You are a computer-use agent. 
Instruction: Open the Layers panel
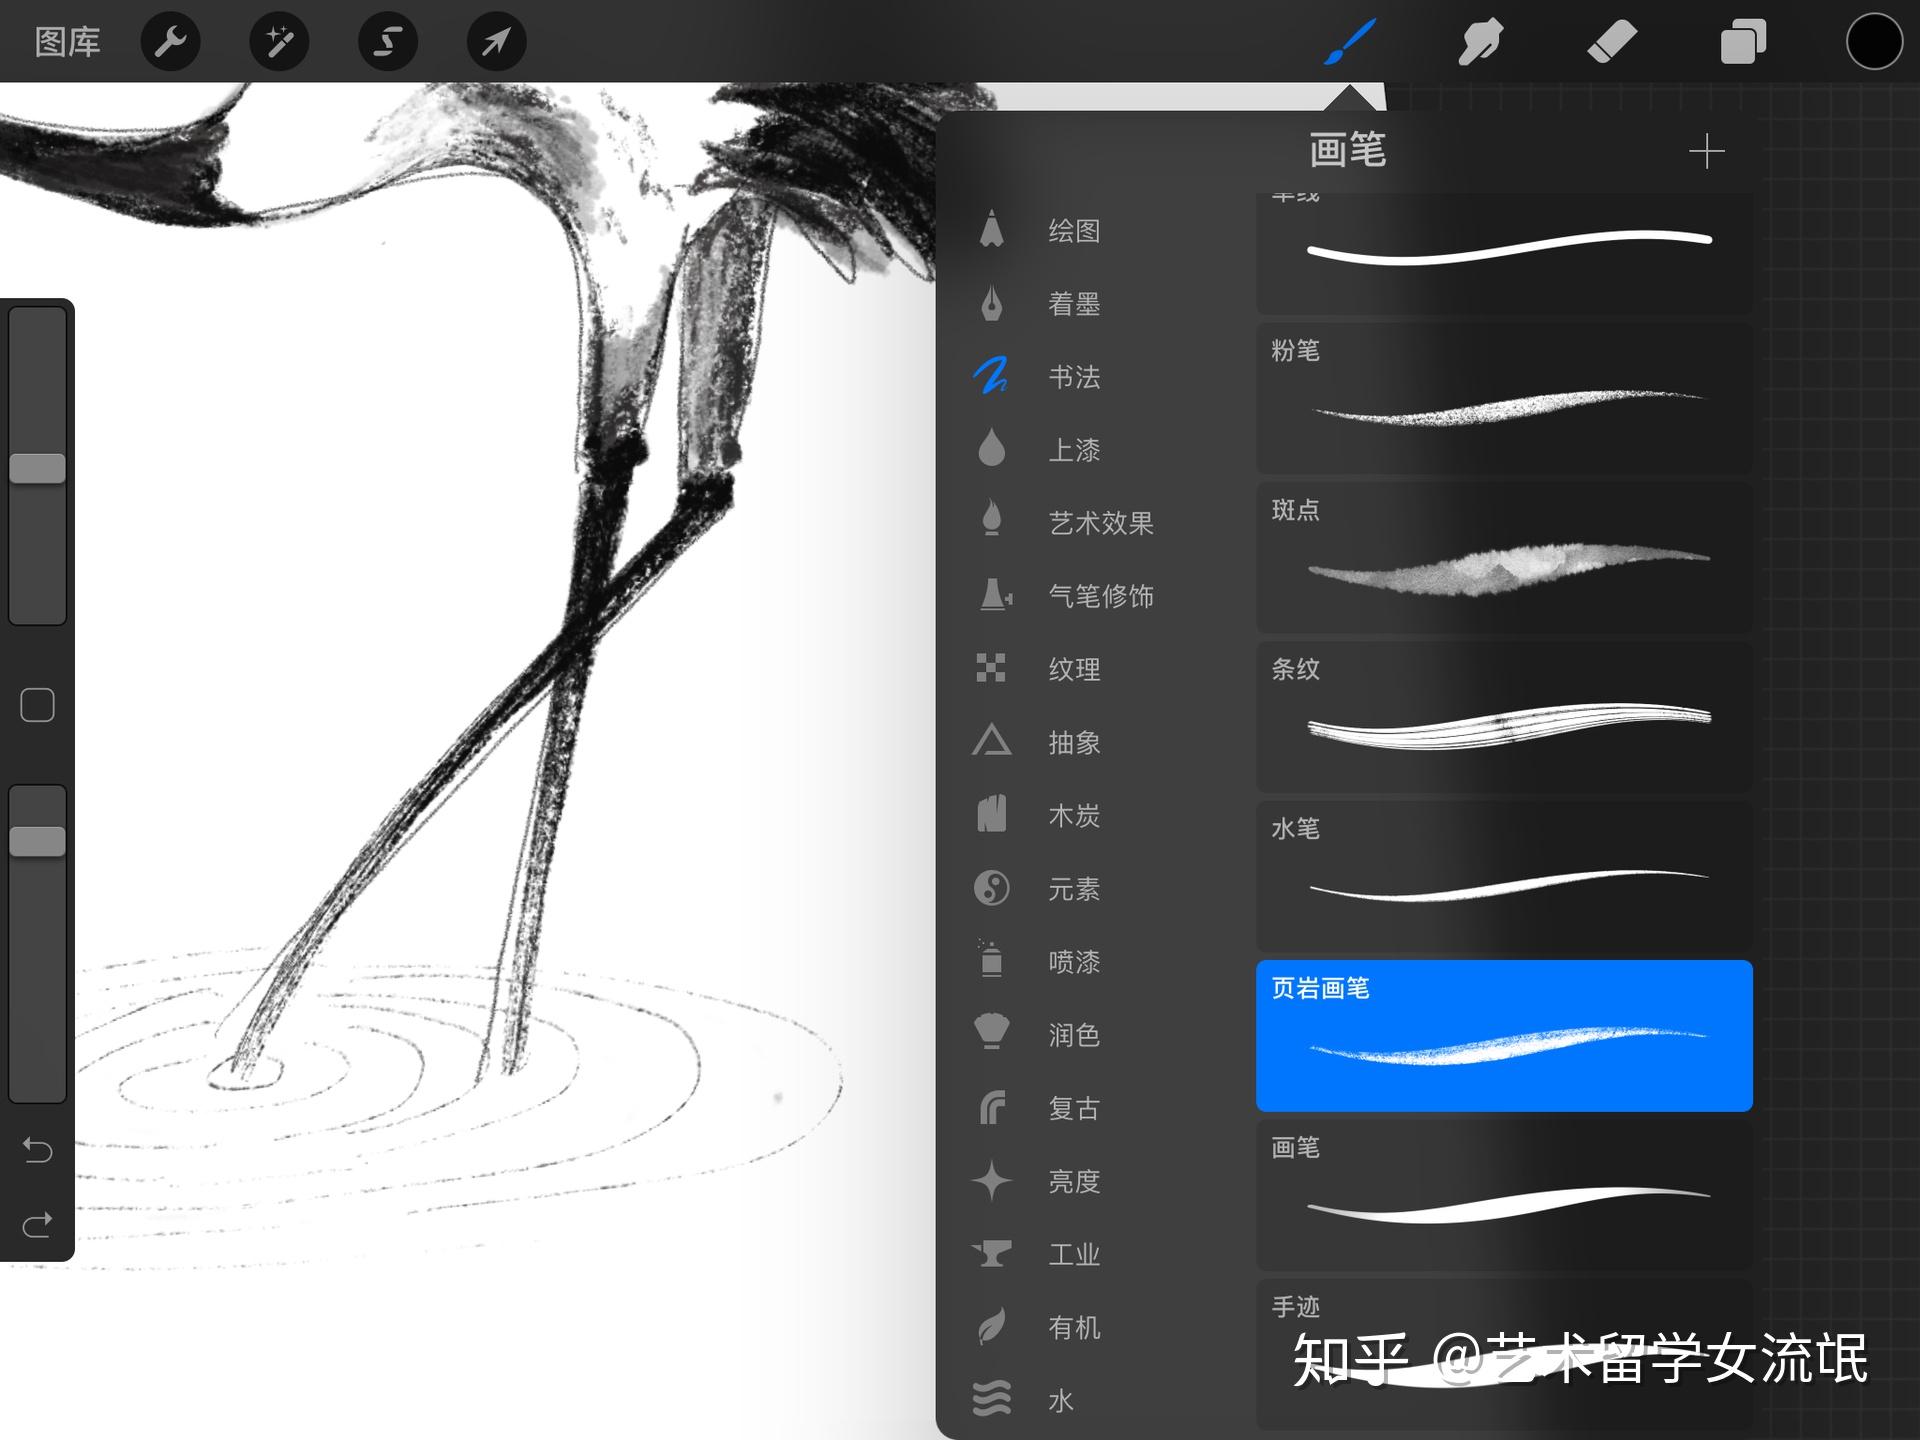pos(1742,42)
